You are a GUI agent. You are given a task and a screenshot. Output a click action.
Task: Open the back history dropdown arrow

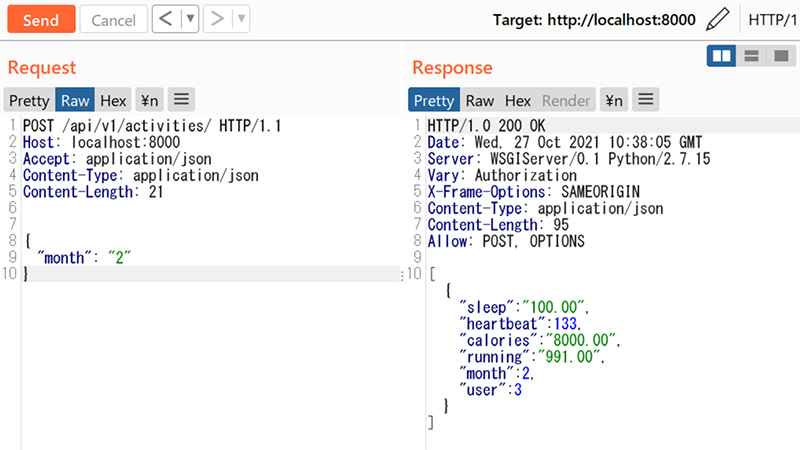coord(190,19)
